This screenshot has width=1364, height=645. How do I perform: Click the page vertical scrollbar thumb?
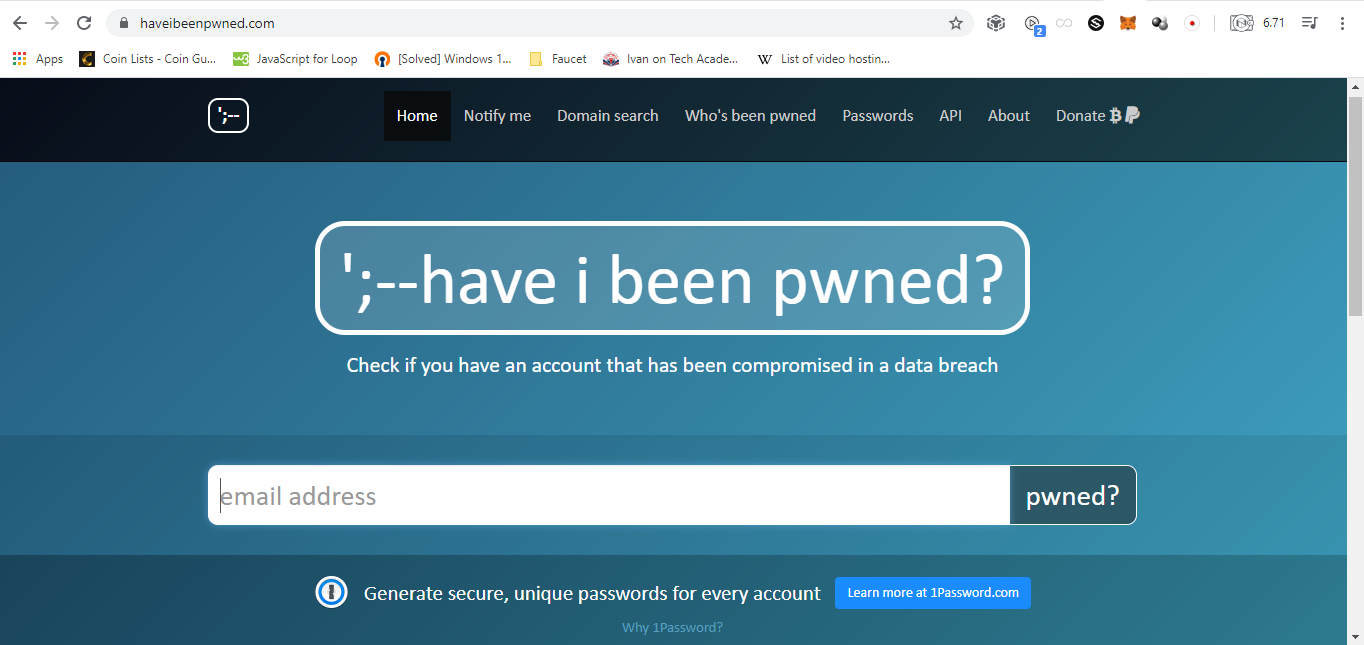click(x=1355, y=206)
